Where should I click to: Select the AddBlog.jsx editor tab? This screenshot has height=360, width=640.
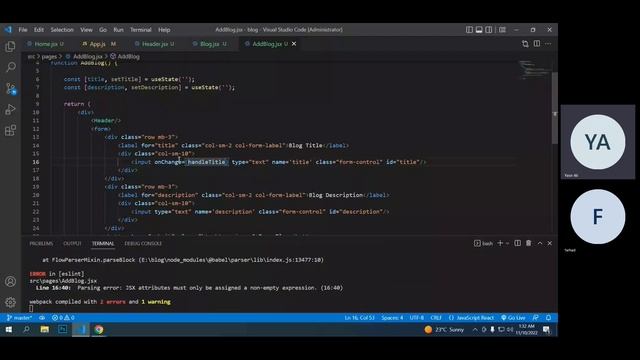[x=267, y=44]
